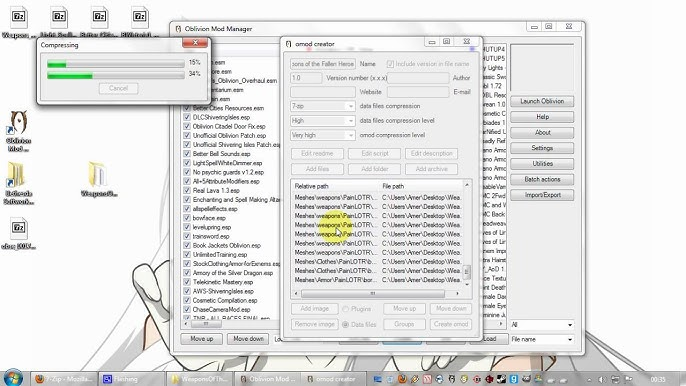Screen dimensions: 686x386
Task: Click the Import/Export button
Action: click(542, 195)
